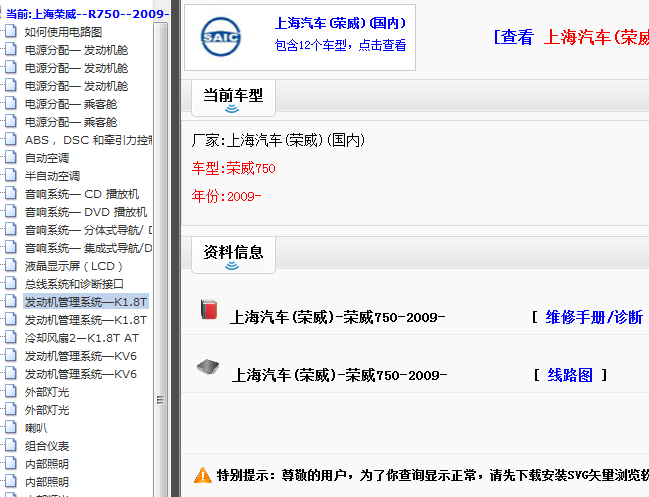Image resolution: width=649 pixels, height=497 pixels.
Task: Click the red 年份:2009- text
Action: coord(226,196)
